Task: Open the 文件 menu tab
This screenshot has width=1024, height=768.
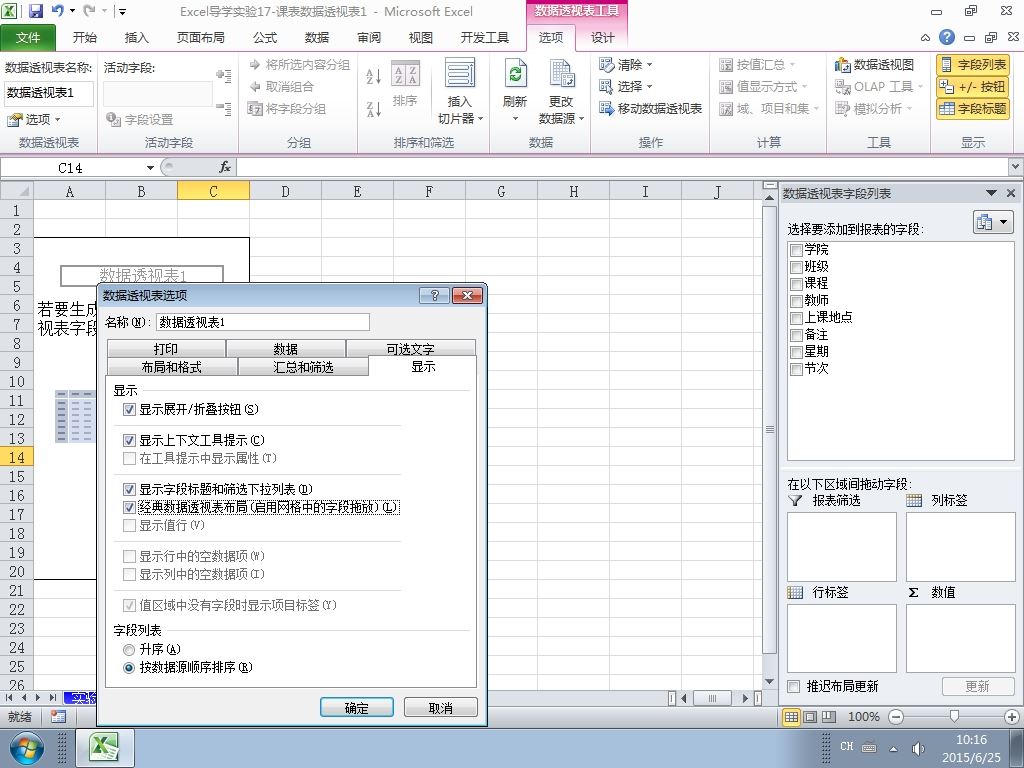Action: coord(28,38)
